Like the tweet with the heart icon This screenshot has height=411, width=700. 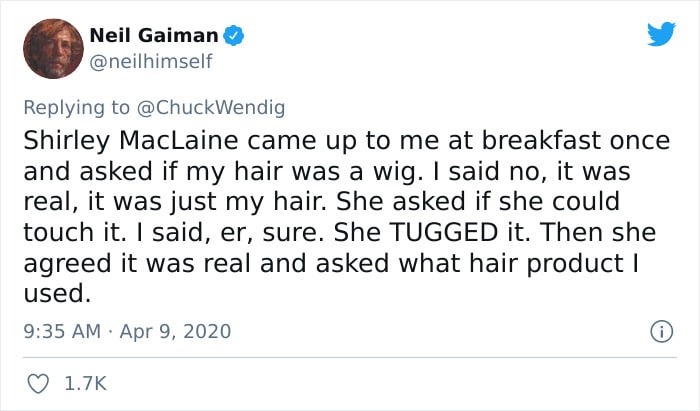(38, 384)
